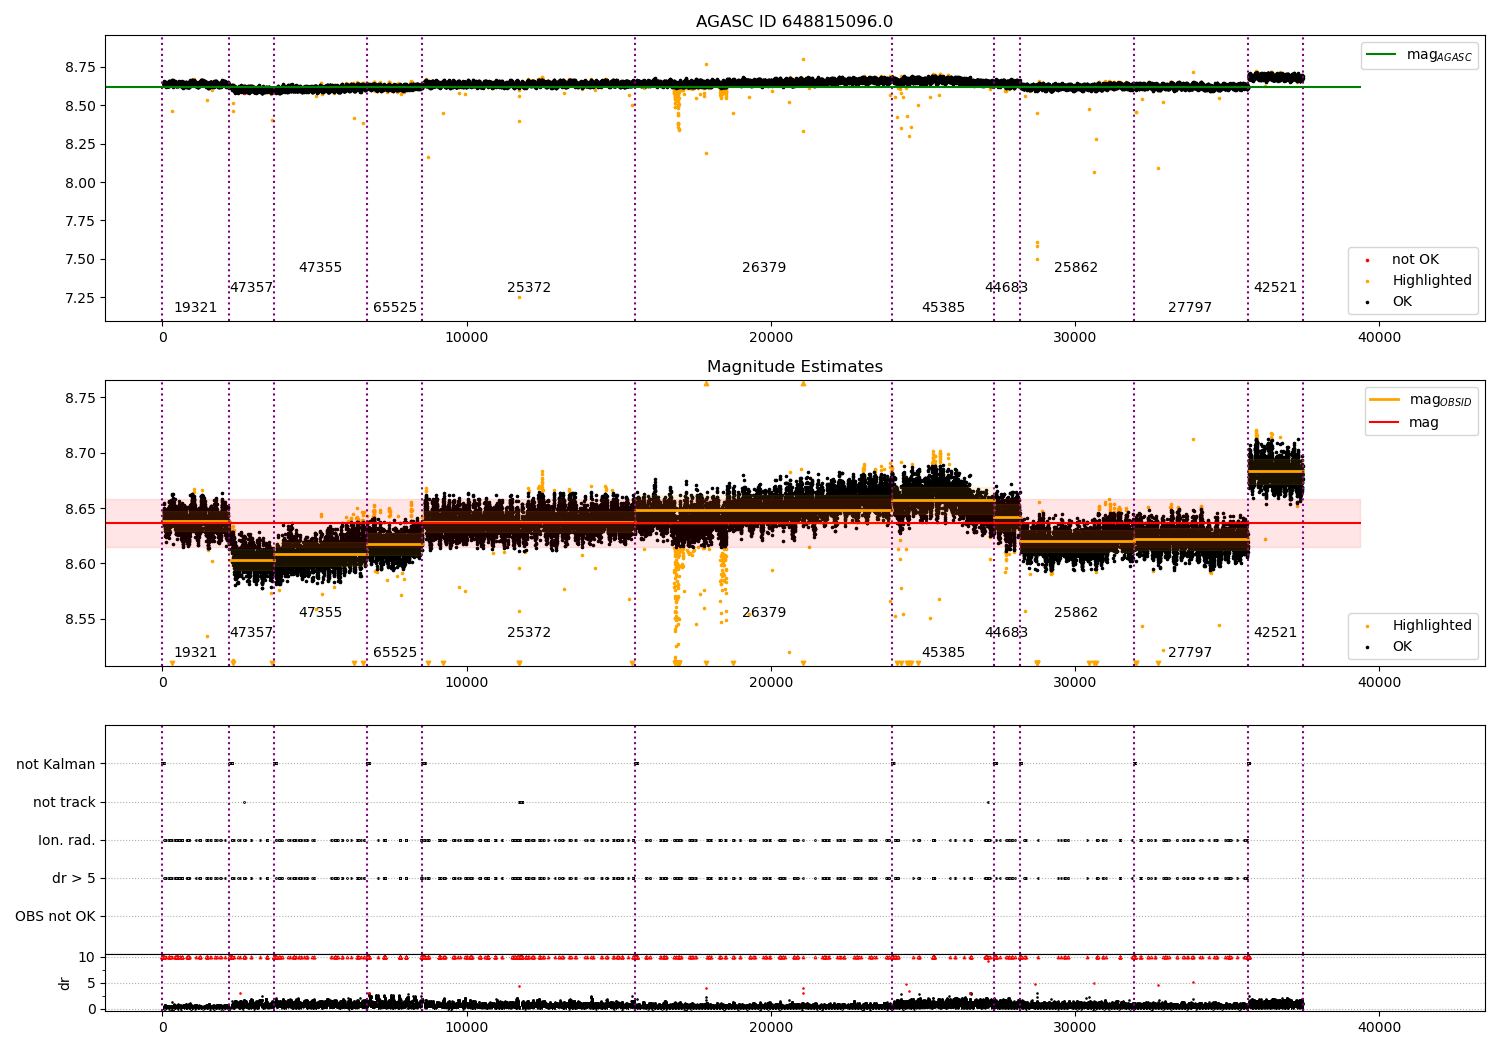Click the 'not track' row label
This screenshot has height=1050, width=1500.
coord(64,802)
